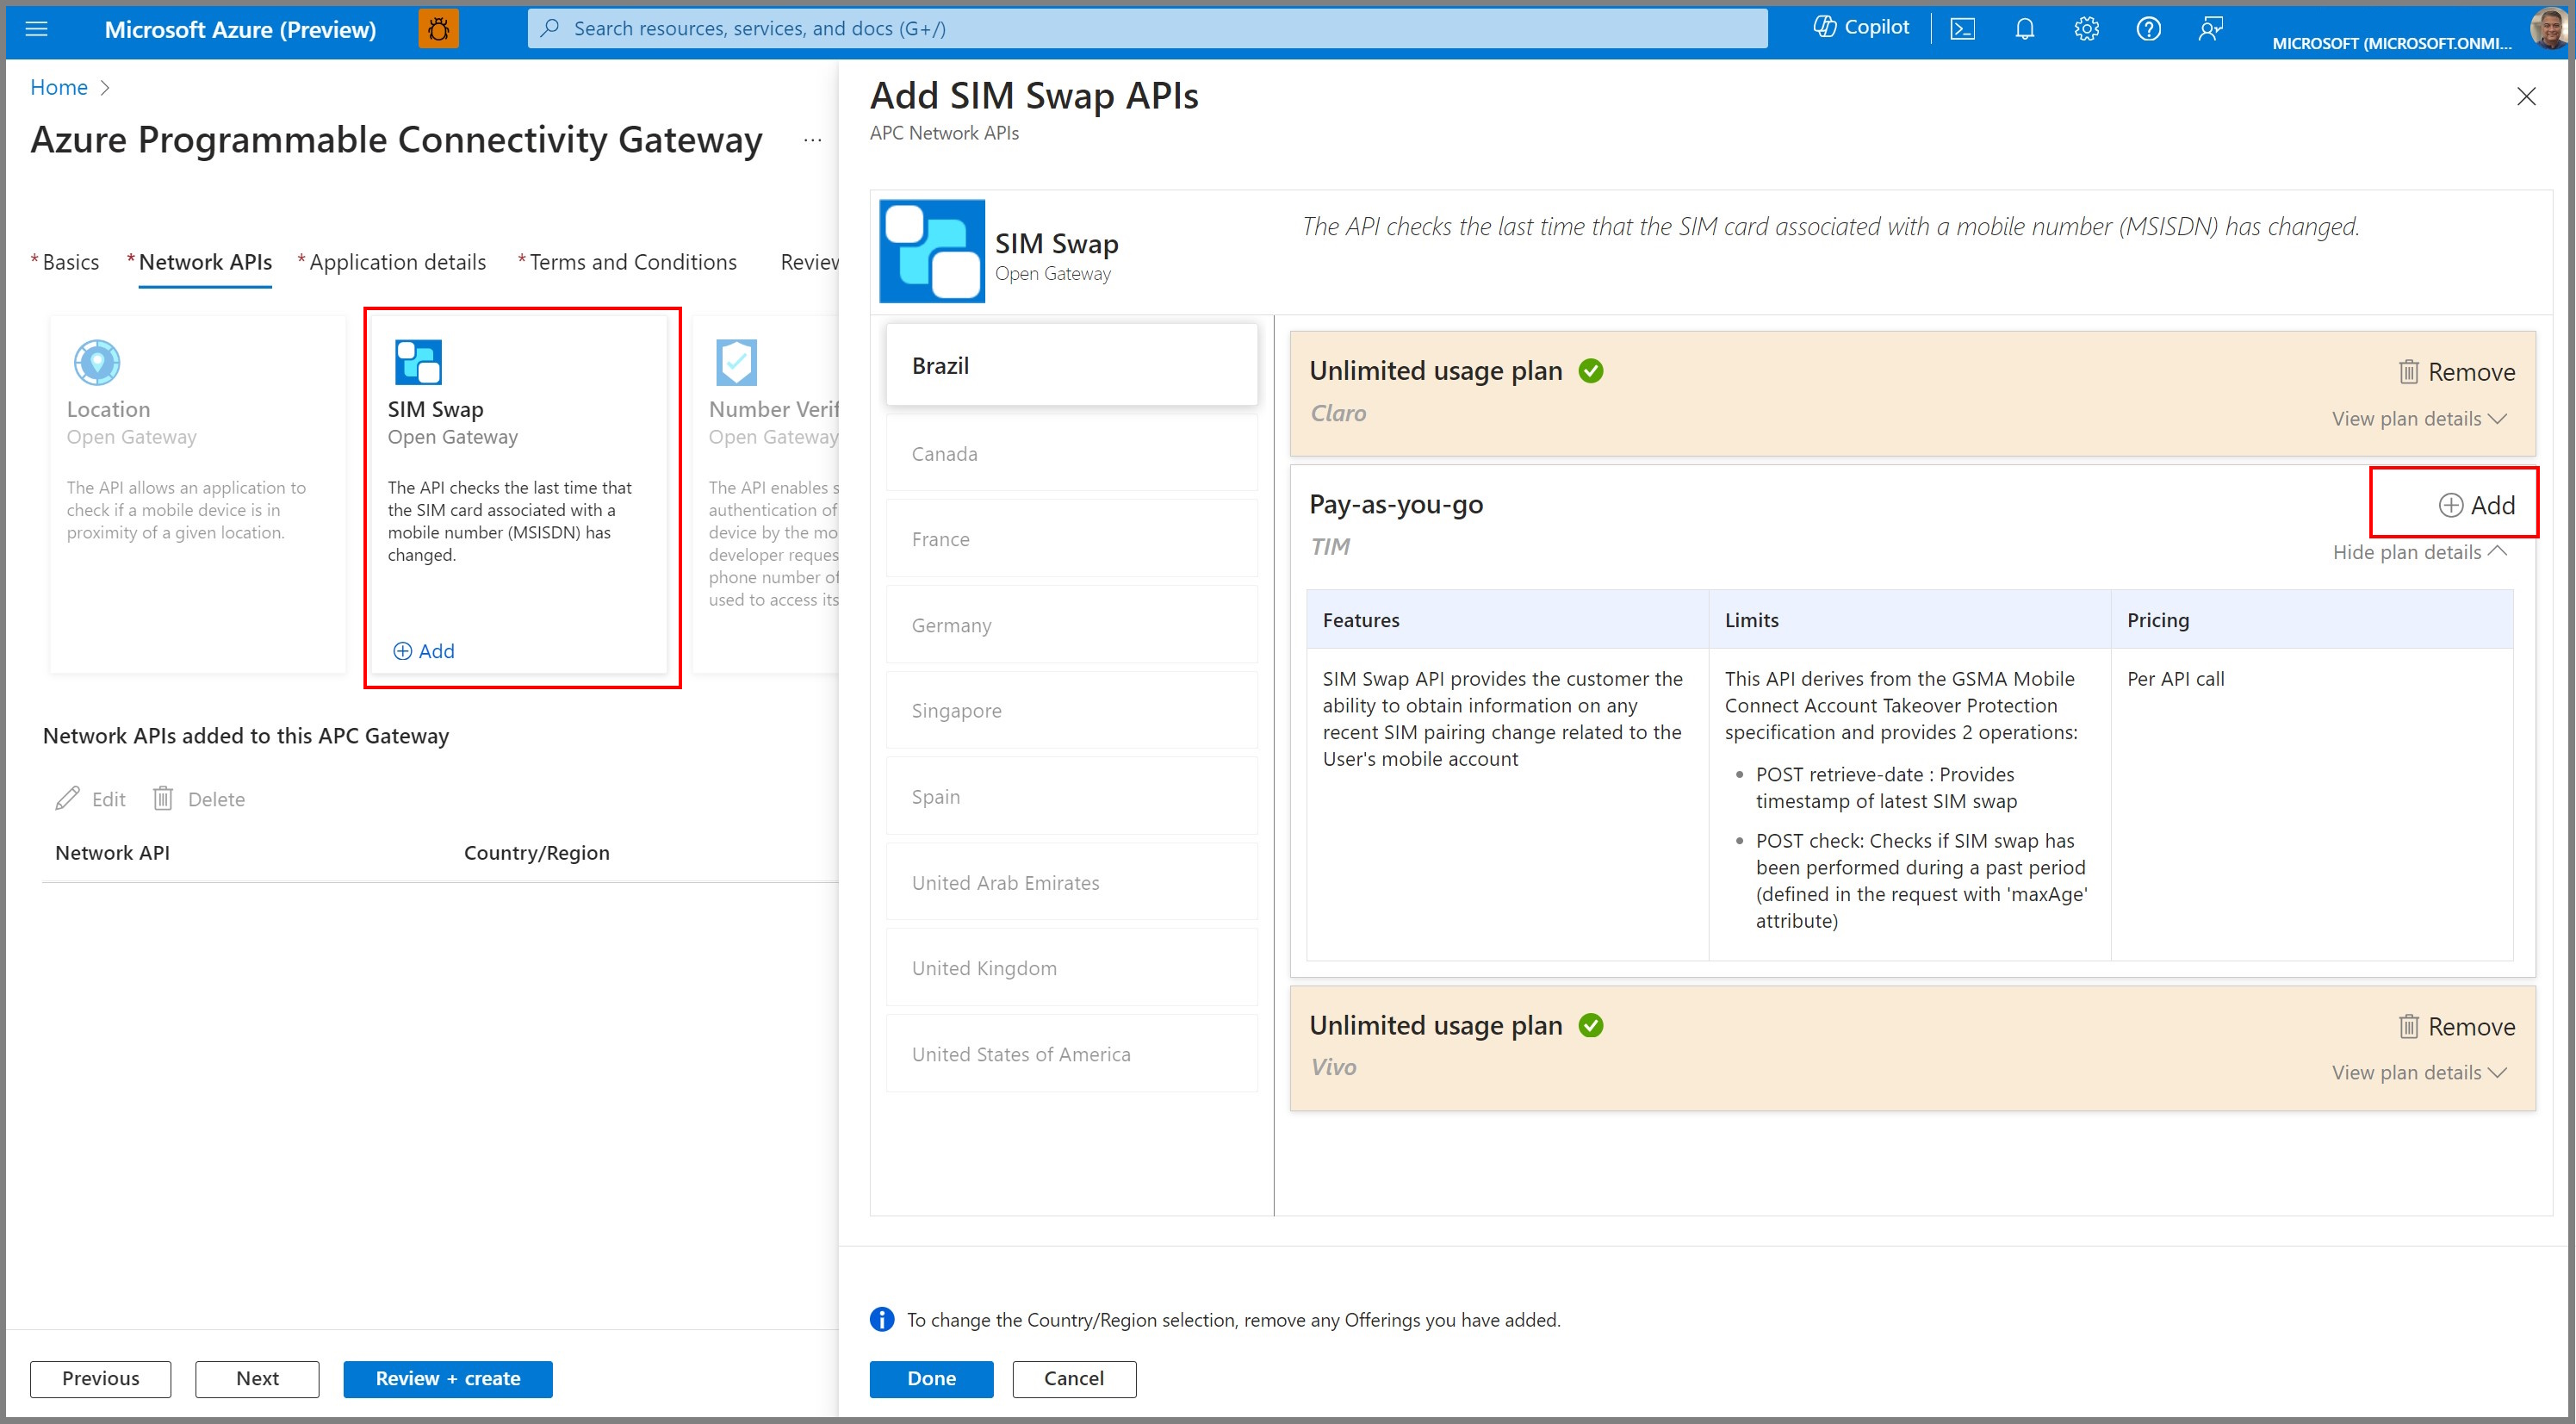2576x1424 pixels.
Task: Select Canada in the country list
Action: pos(1071,454)
